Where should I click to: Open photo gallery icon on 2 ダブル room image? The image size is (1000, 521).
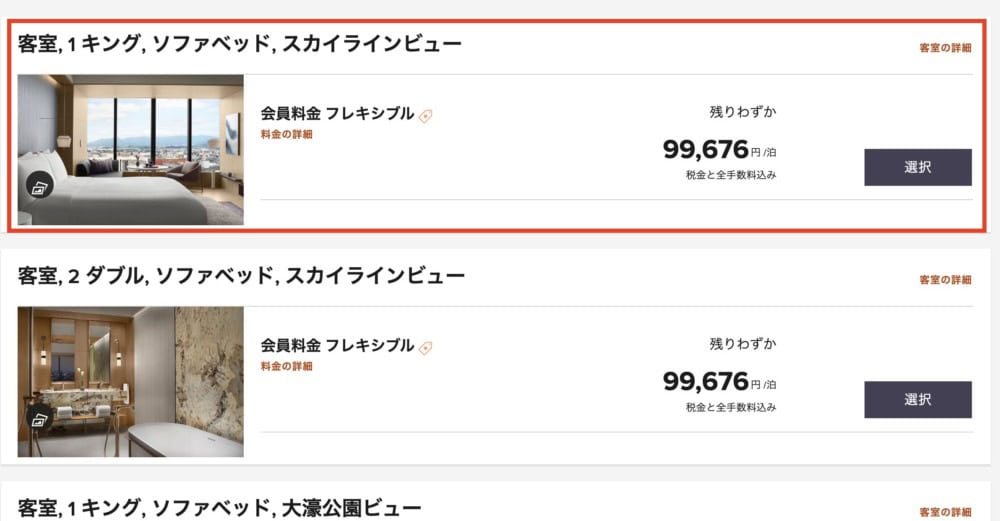(40, 418)
